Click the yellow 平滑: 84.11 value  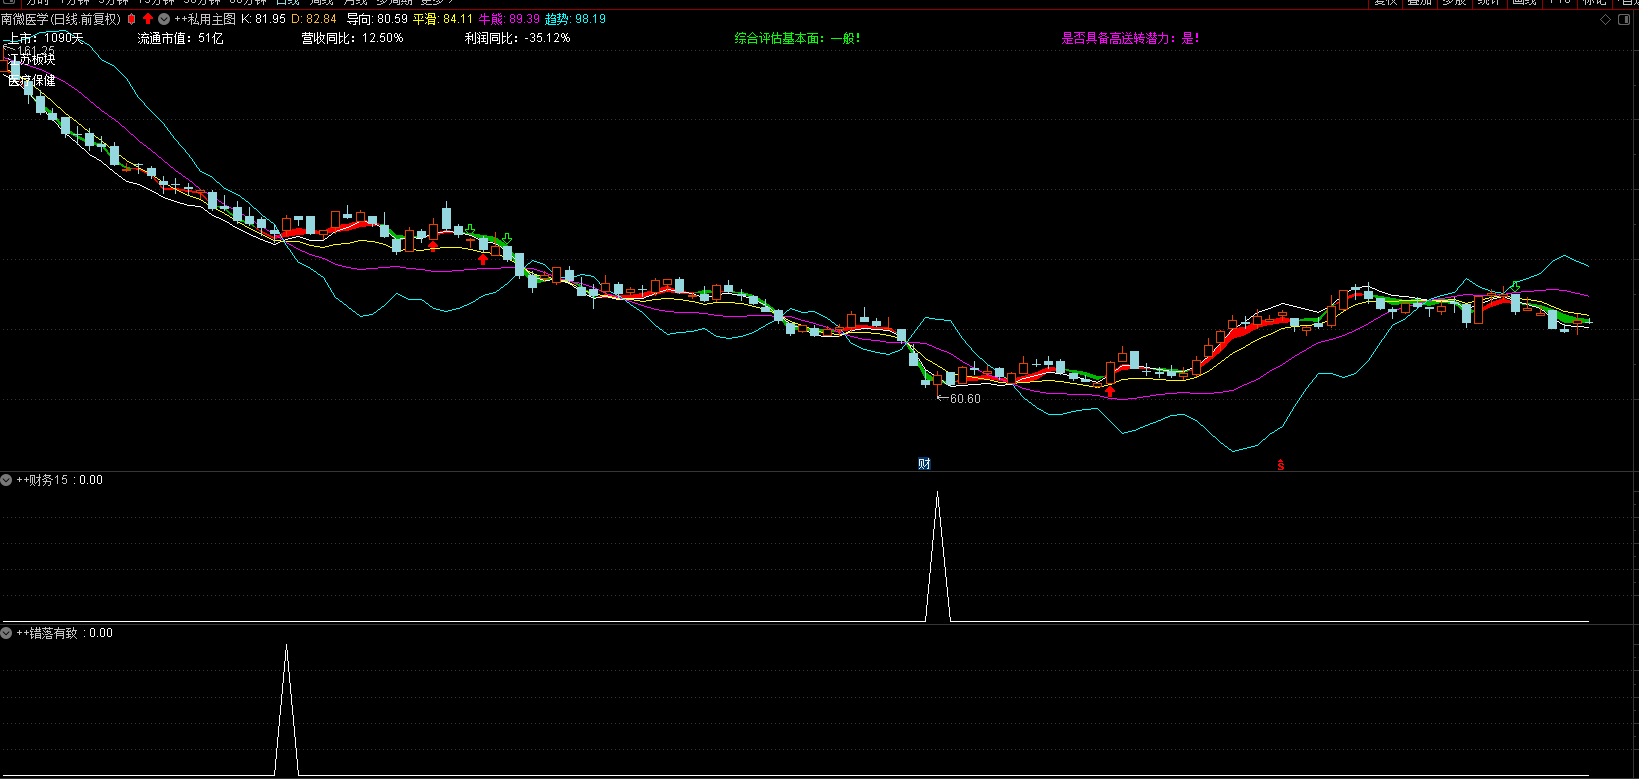tap(443, 19)
